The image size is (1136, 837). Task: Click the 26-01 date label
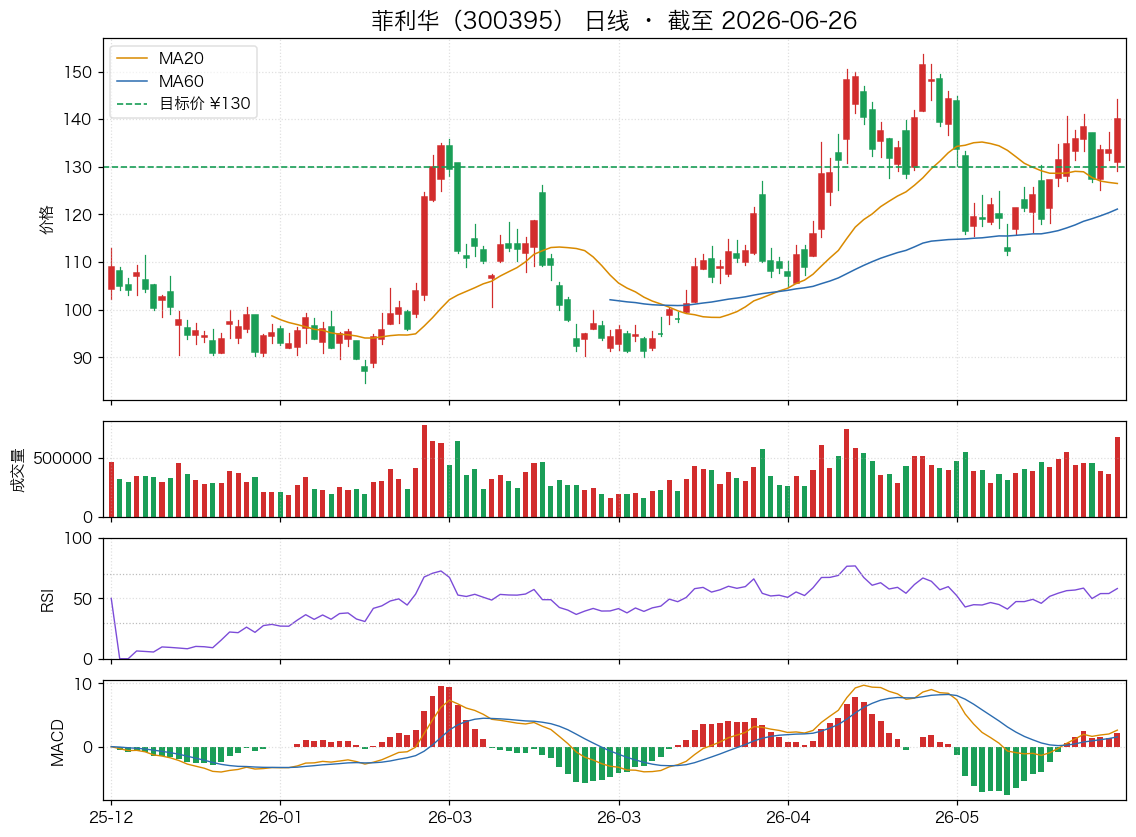pos(280,817)
